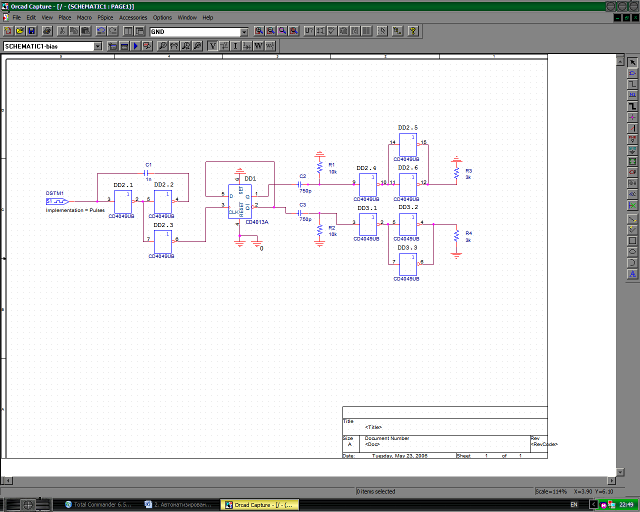
Task: Expand the GND part dropdown list
Action: 244,32
